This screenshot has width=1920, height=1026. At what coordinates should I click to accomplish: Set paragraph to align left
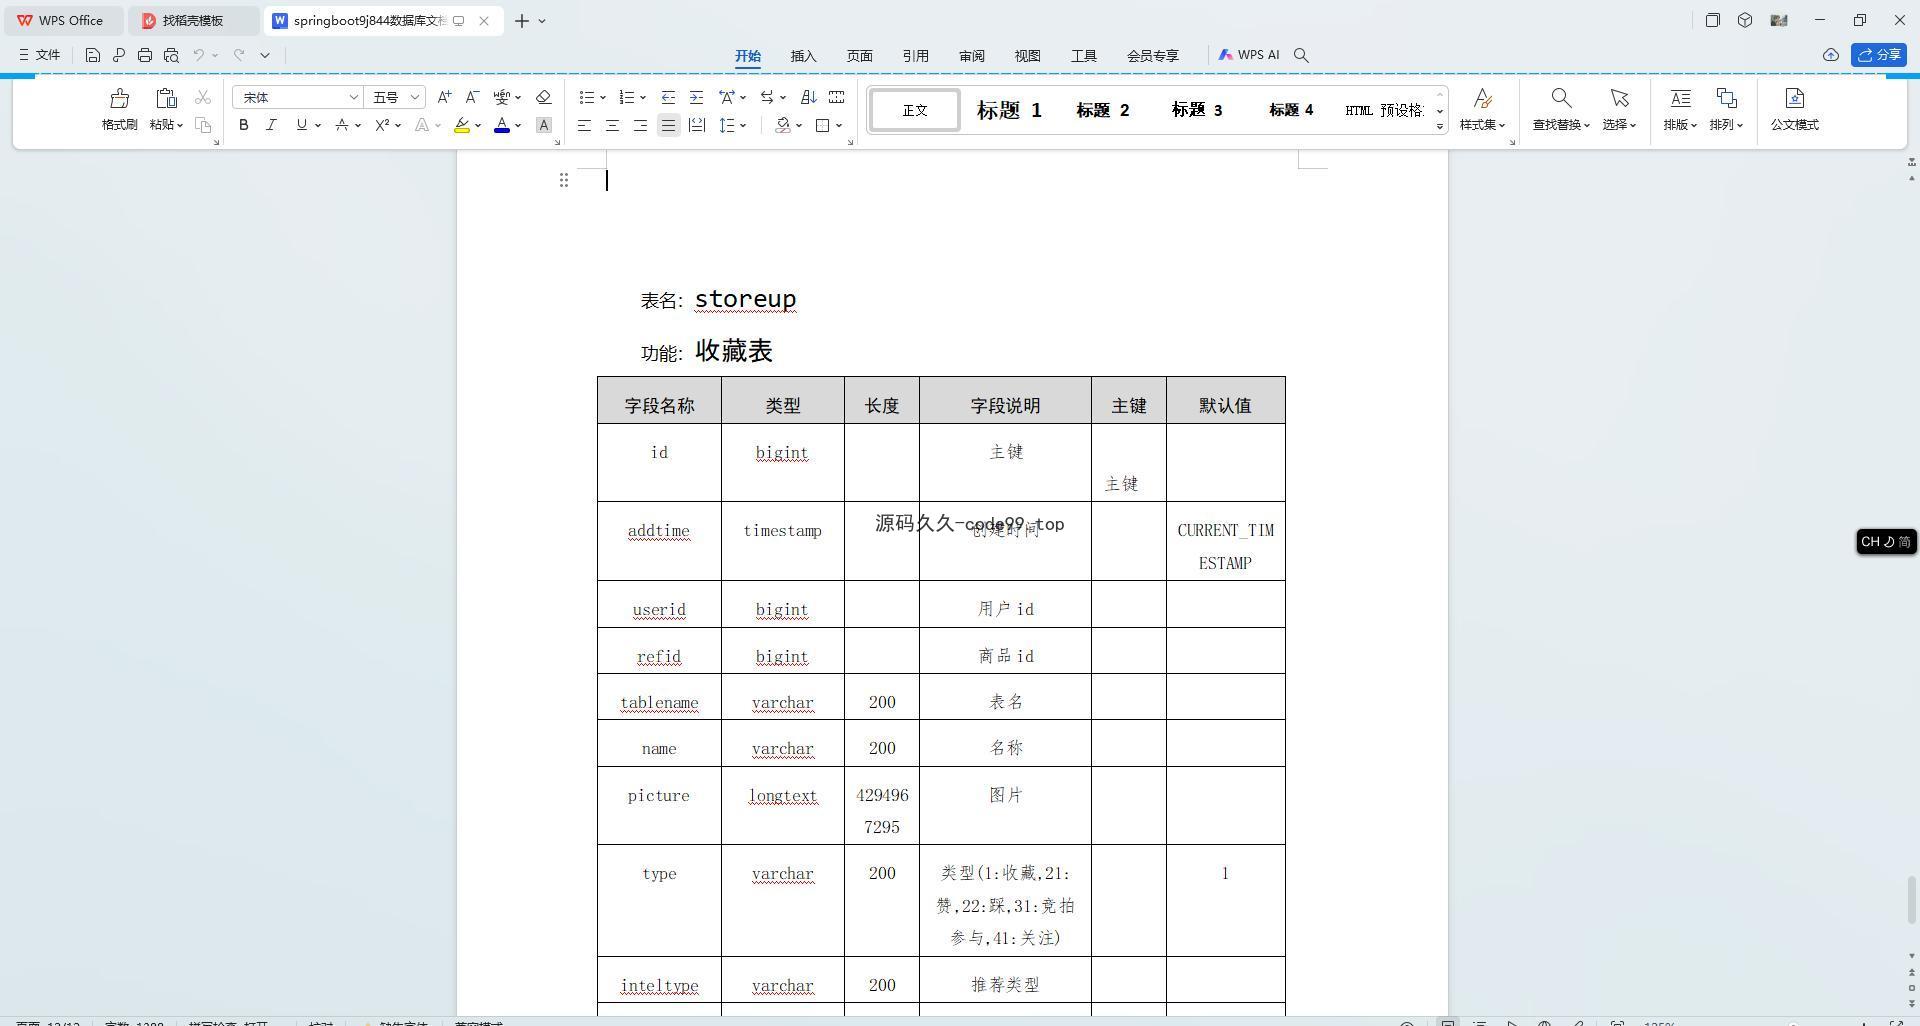point(584,125)
